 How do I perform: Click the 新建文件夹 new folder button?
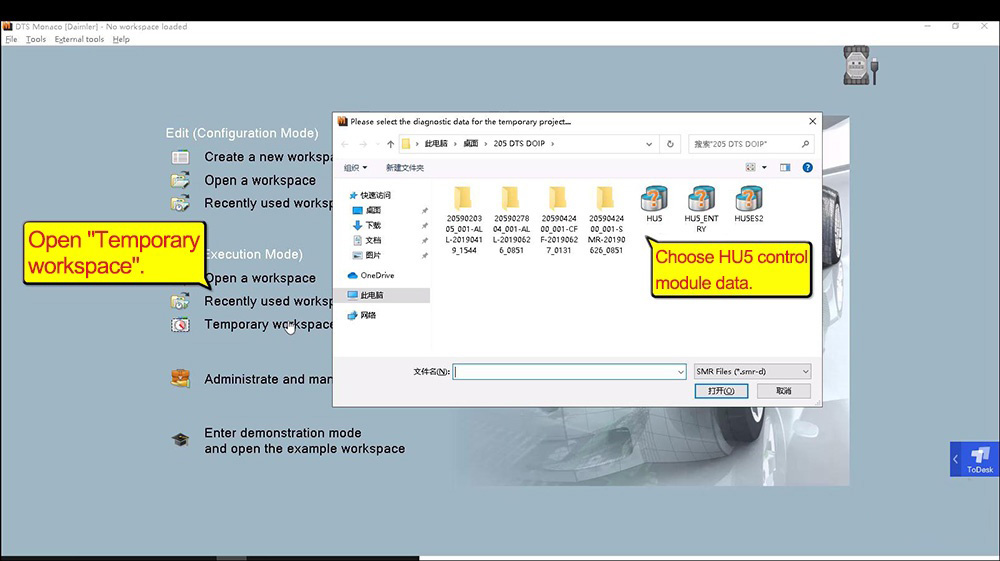tap(404, 168)
